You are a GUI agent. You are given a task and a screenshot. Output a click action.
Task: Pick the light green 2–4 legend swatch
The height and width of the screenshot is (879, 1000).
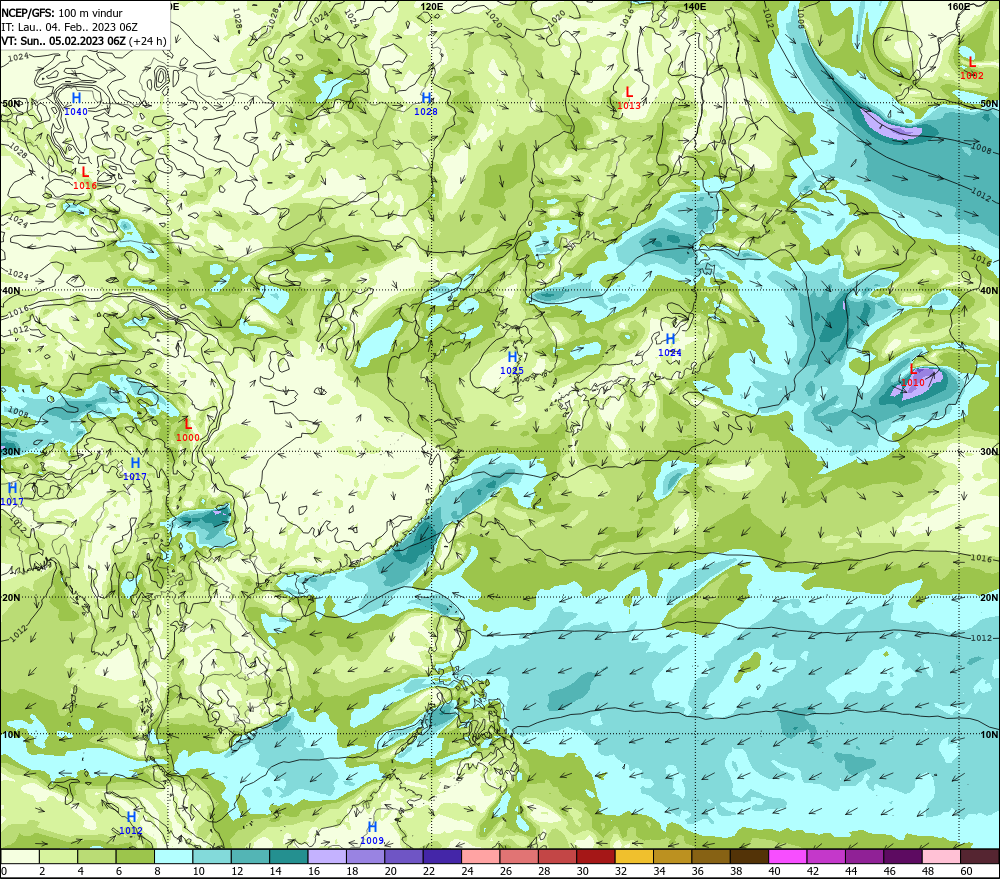pyautogui.click(x=59, y=856)
